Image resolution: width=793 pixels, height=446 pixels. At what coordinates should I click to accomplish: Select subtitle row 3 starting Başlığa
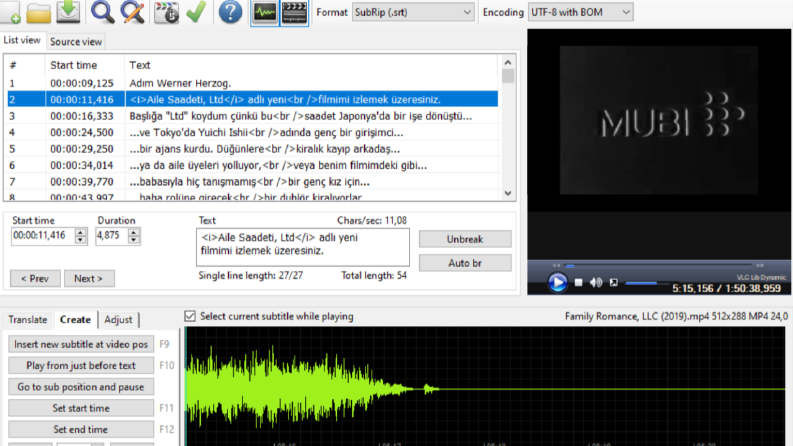[x=253, y=116]
